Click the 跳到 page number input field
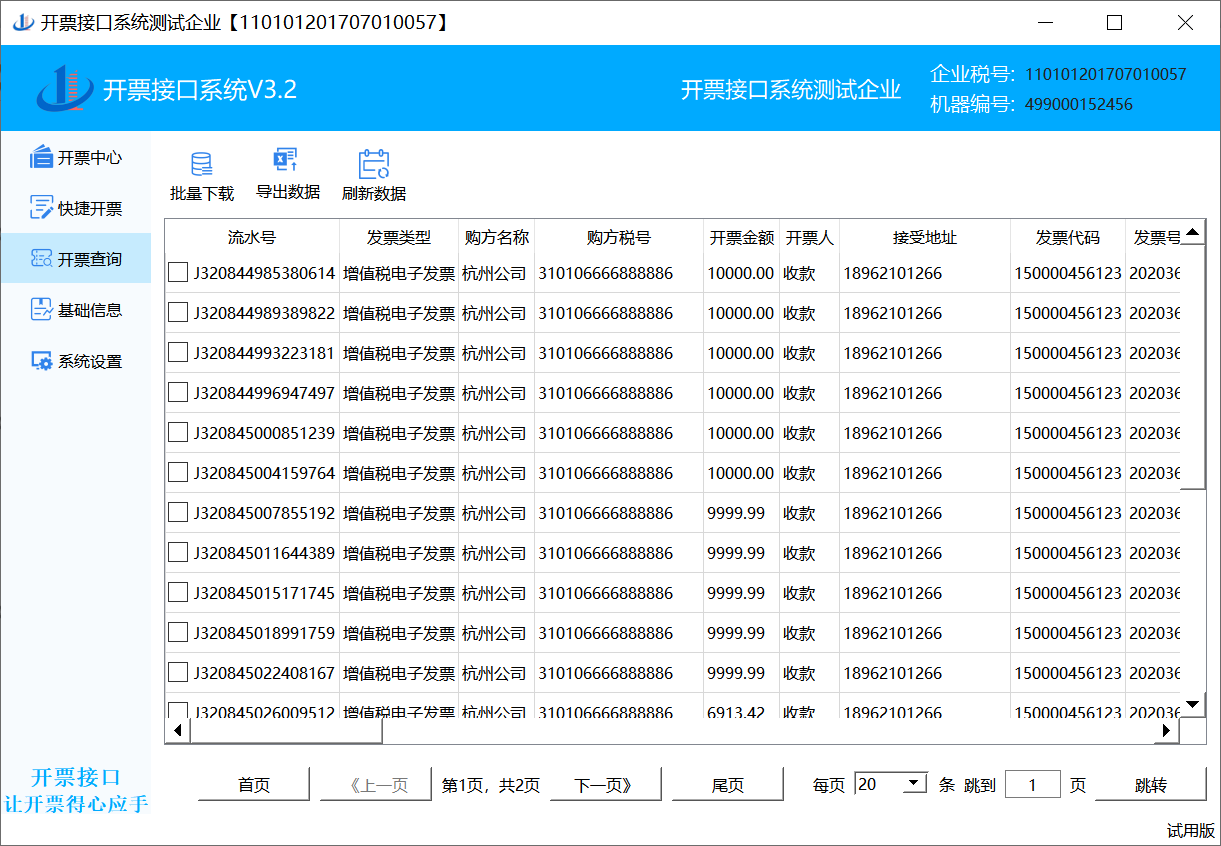Screen dimensions: 1221x846 pyautogui.click(x=1031, y=785)
